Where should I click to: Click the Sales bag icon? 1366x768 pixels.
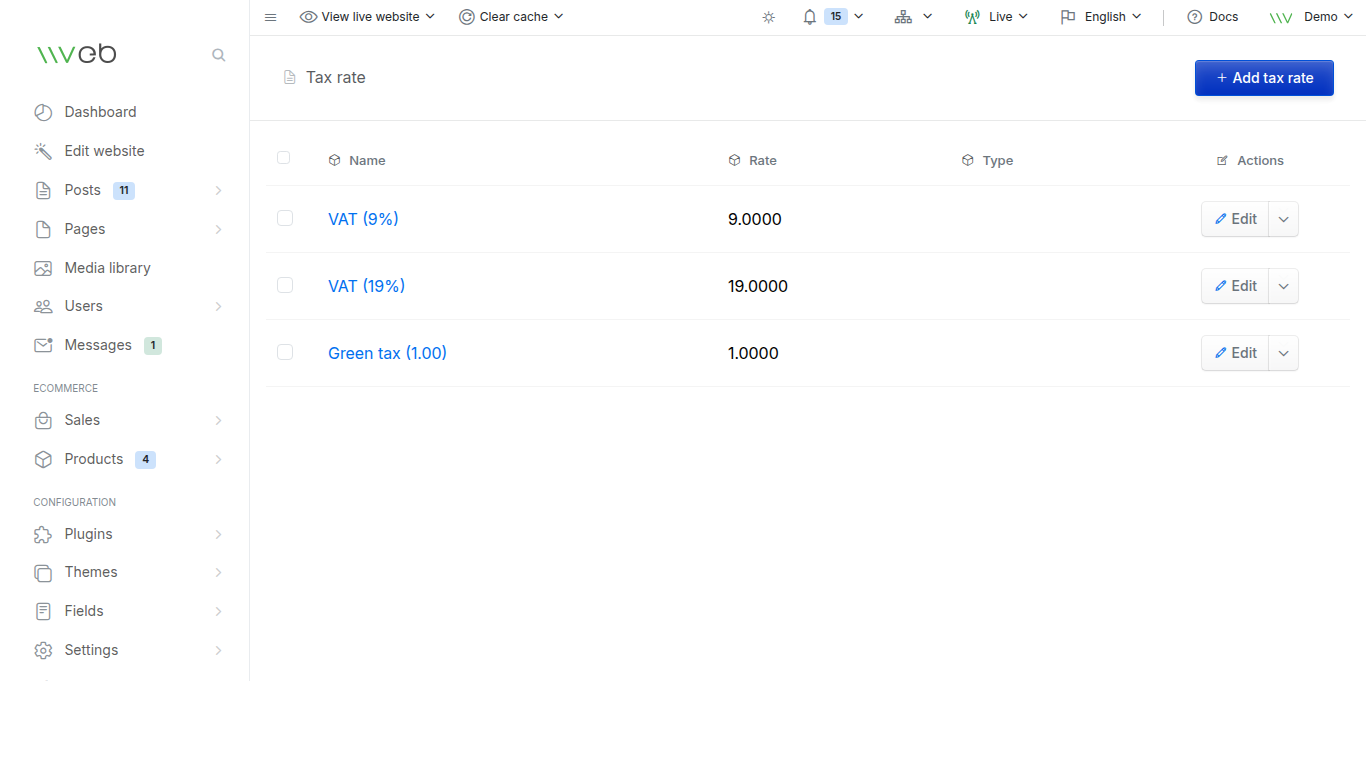pyautogui.click(x=43, y=420)
